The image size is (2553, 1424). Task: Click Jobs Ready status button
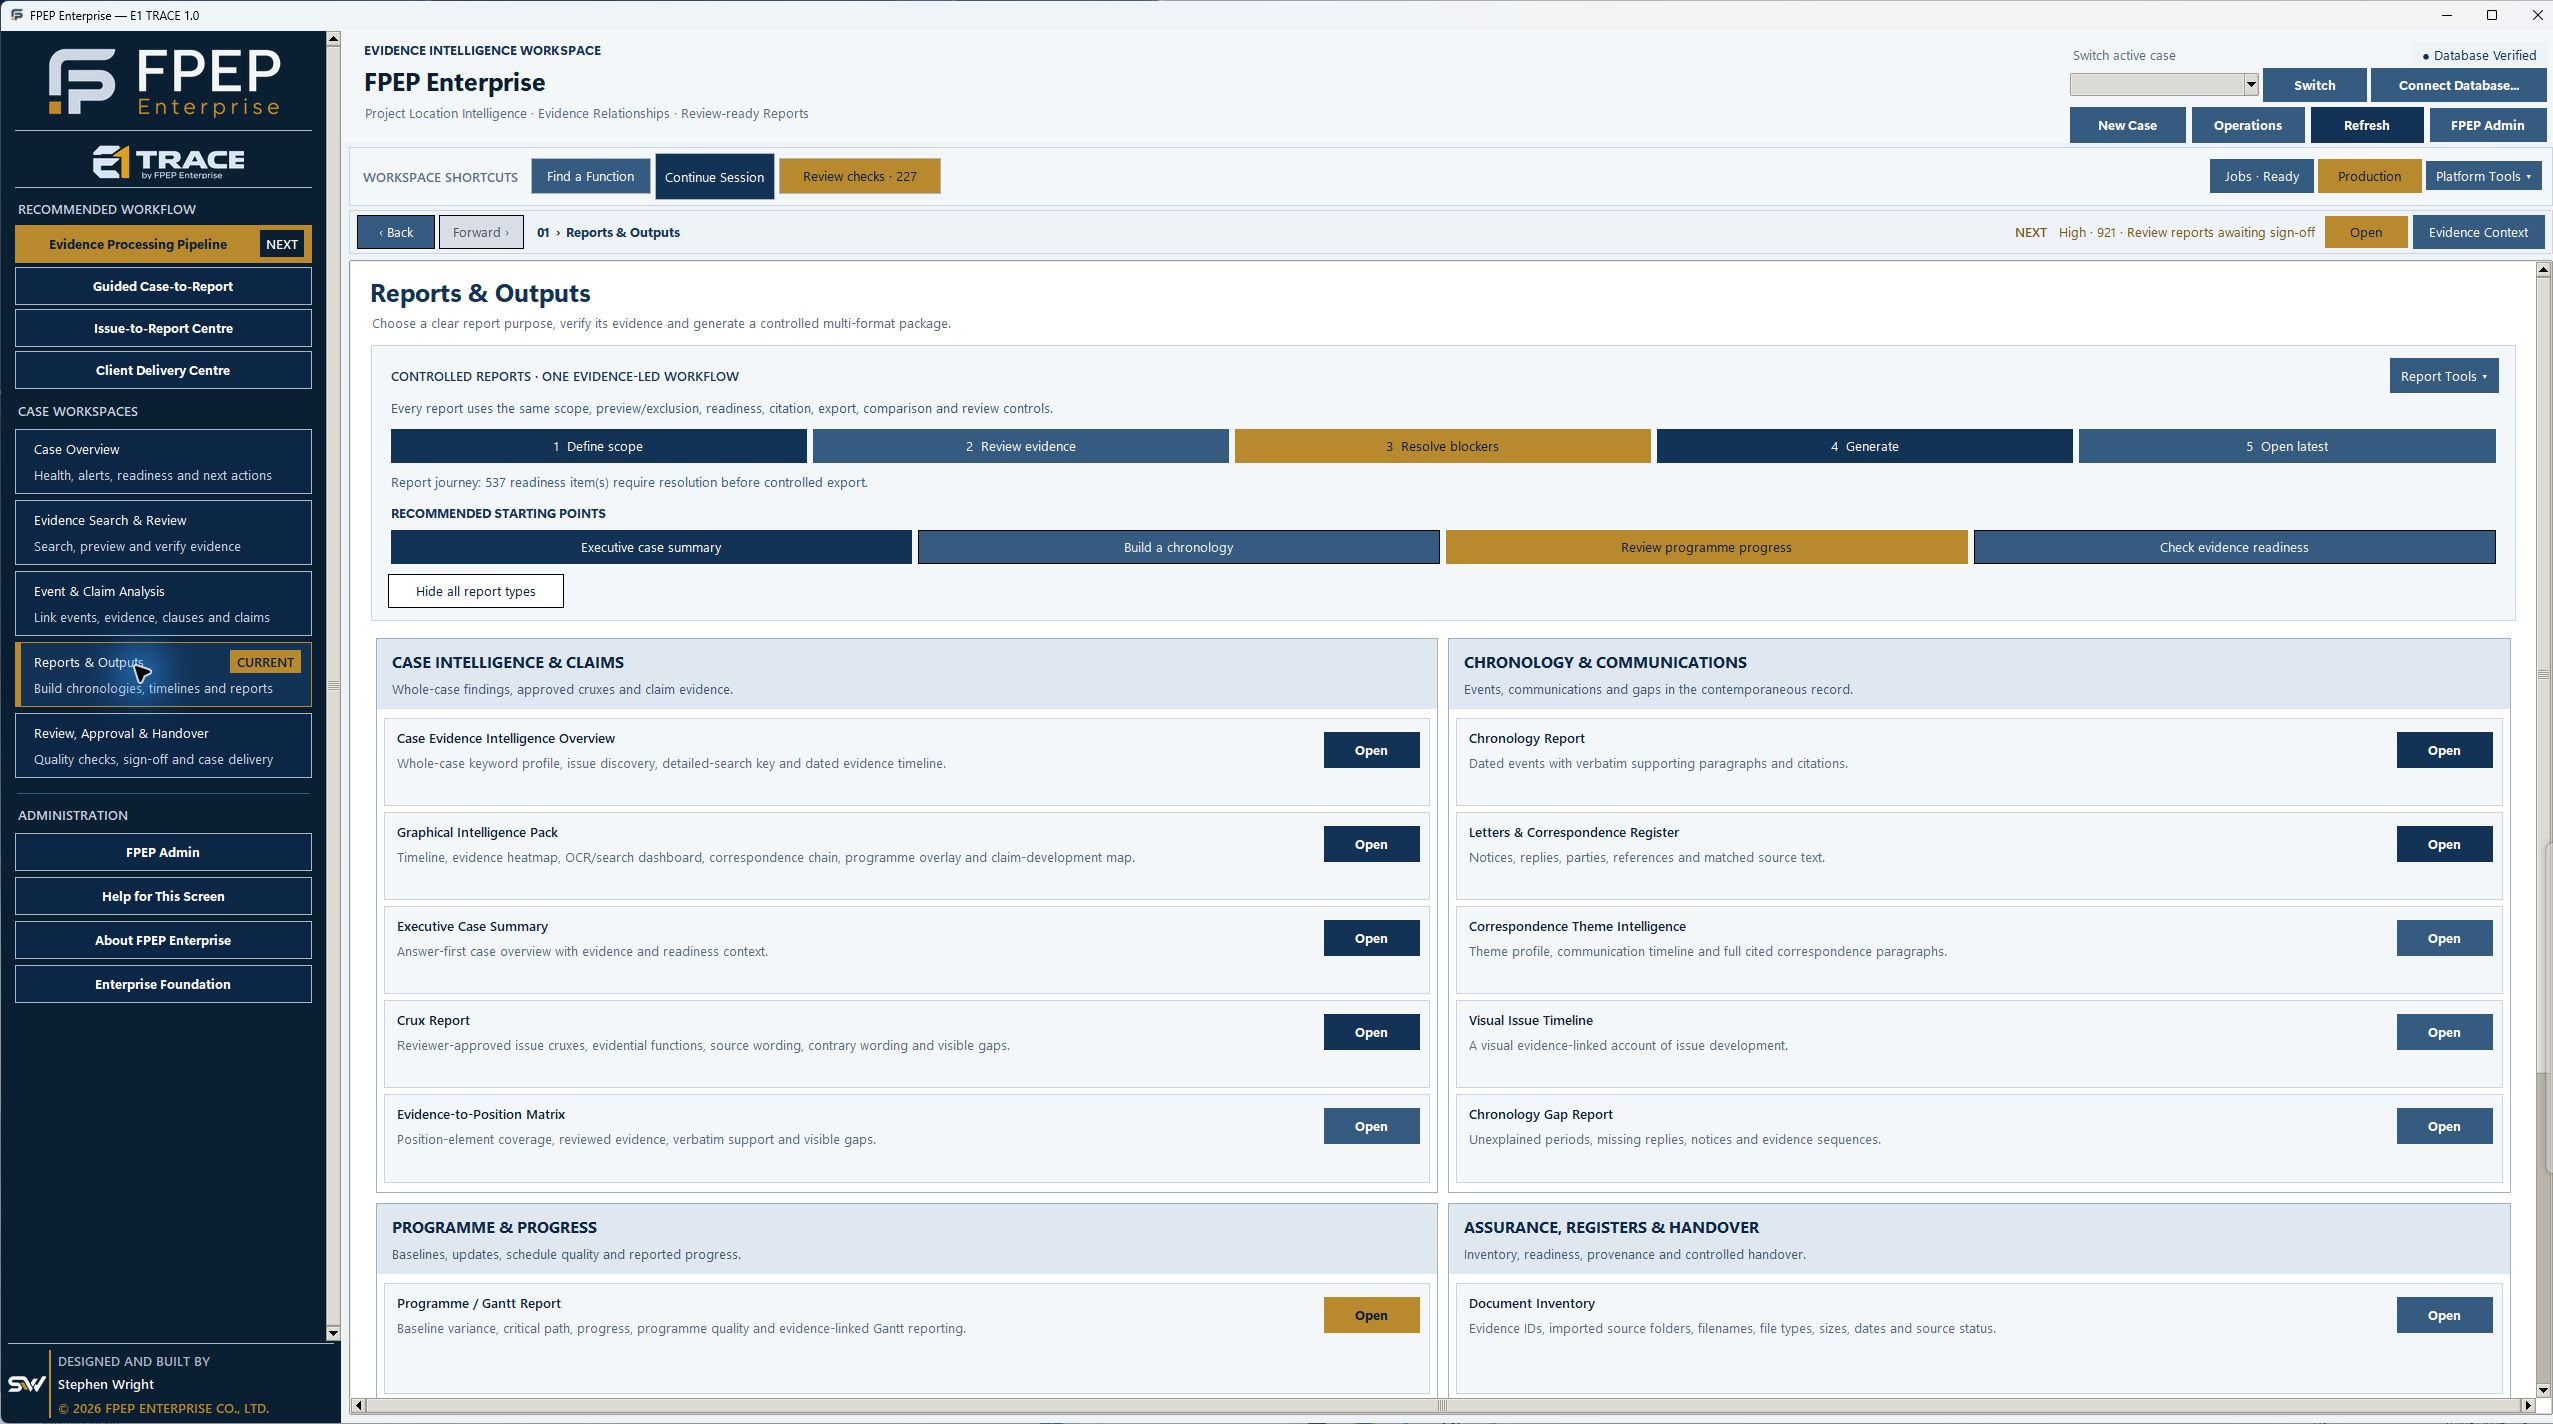2261,176
